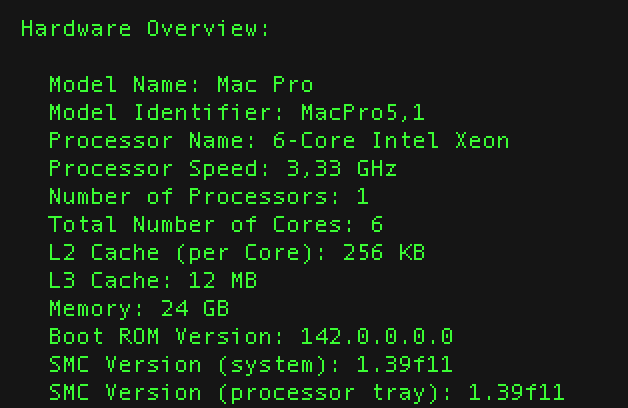Click the 'Hardware Overview:' heading text
The width and height of the screenshot is (628, 408).
[145, 28]
